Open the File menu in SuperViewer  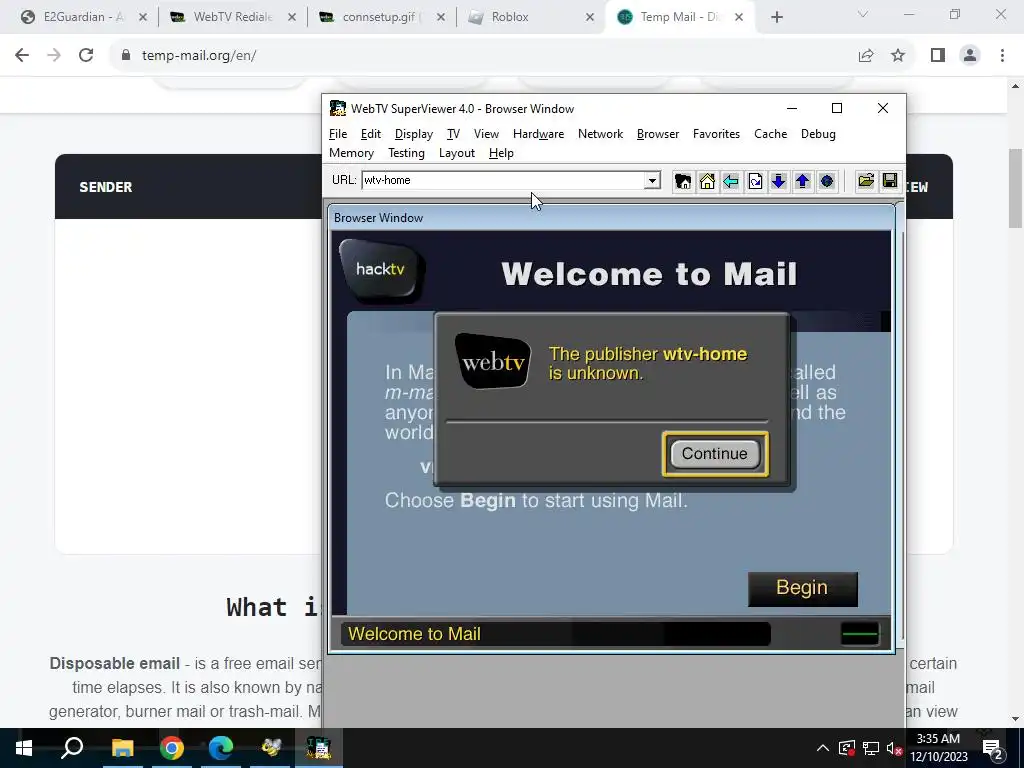click(338, 134)
